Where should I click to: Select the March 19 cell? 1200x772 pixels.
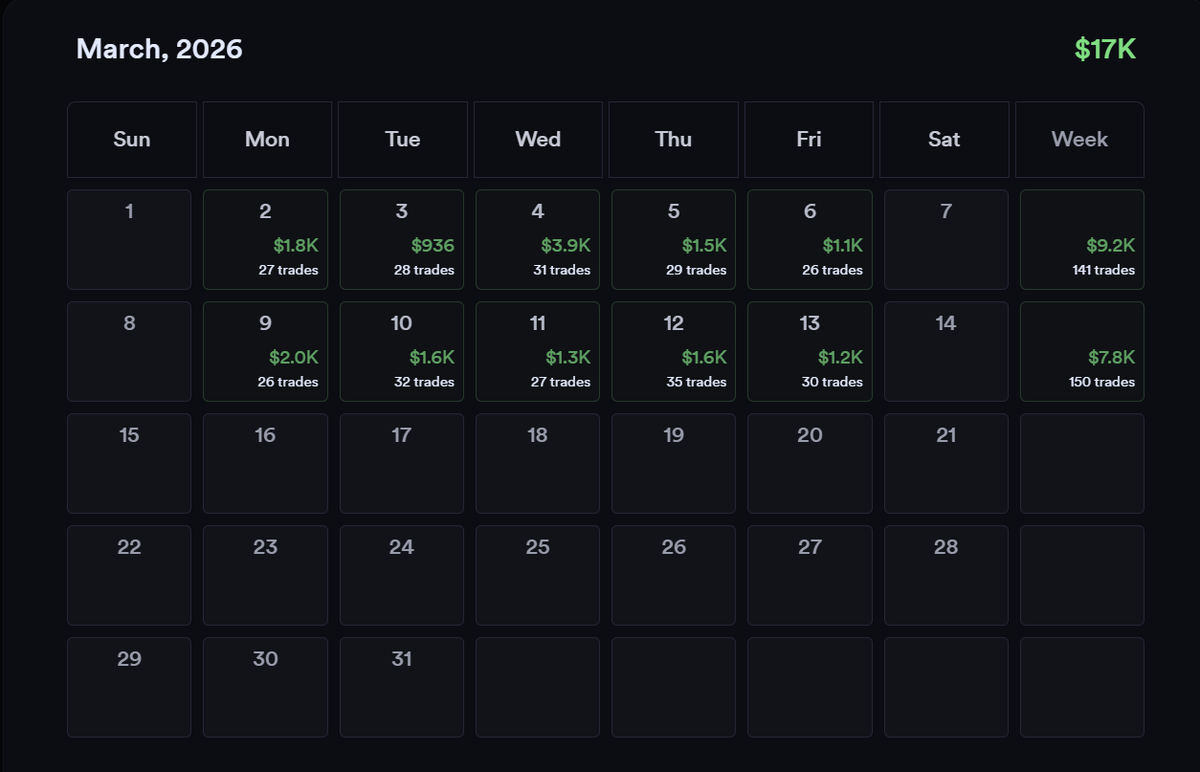pyautogui.click(x=673, y=464)
